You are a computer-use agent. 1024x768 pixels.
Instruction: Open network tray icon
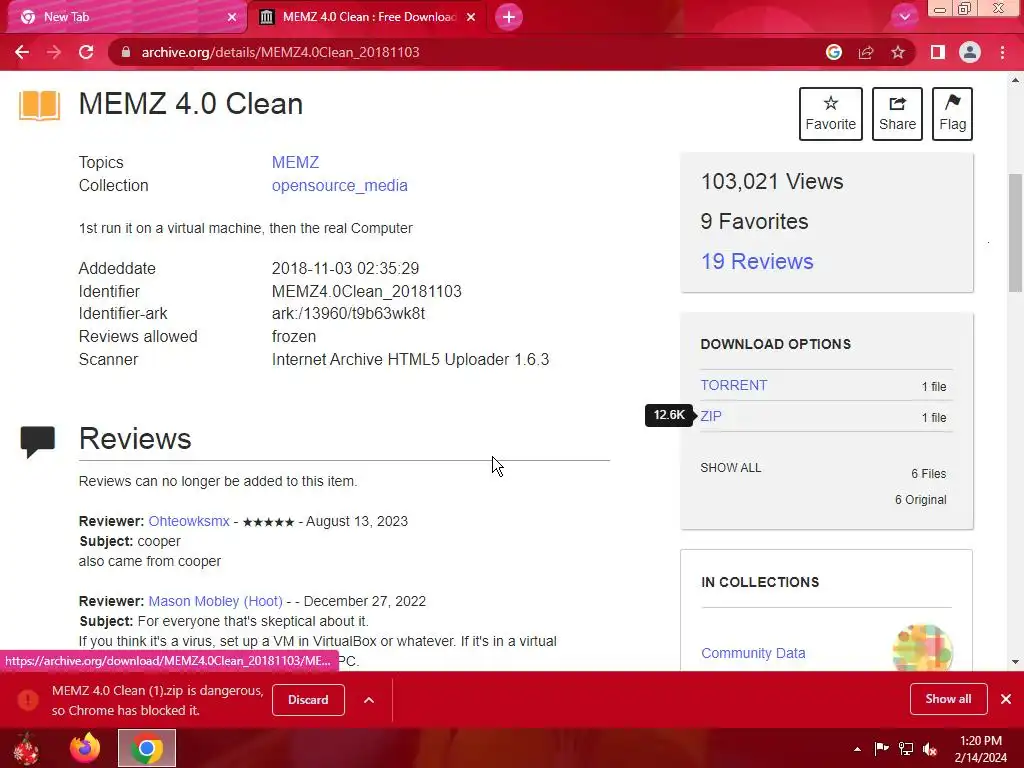[906, 748]
